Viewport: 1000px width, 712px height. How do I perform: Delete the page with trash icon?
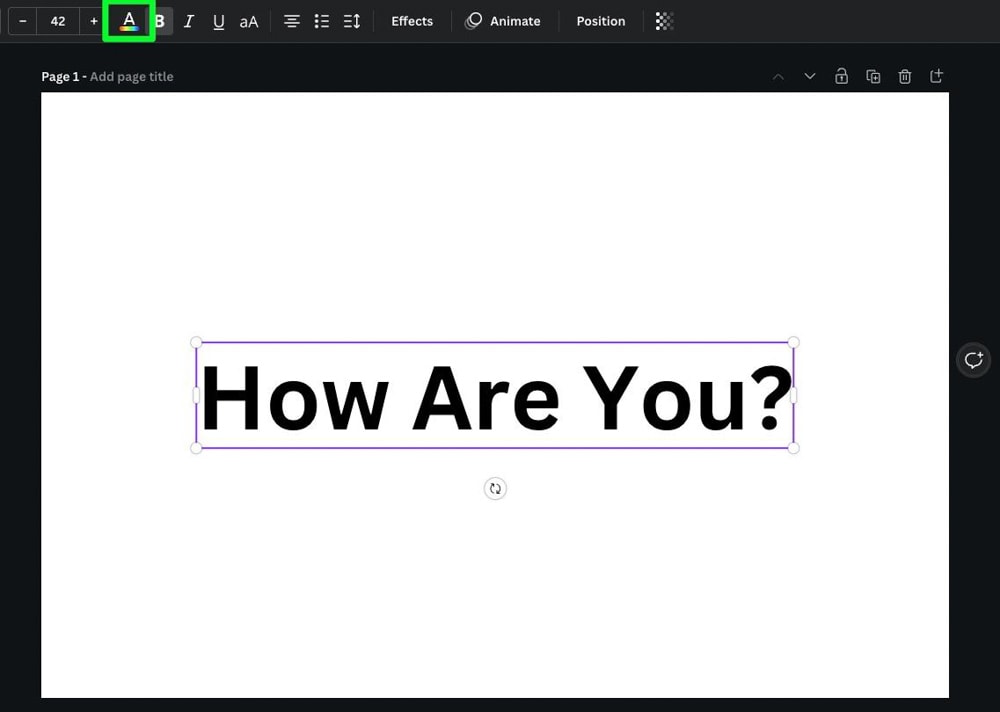coord(904,77)
